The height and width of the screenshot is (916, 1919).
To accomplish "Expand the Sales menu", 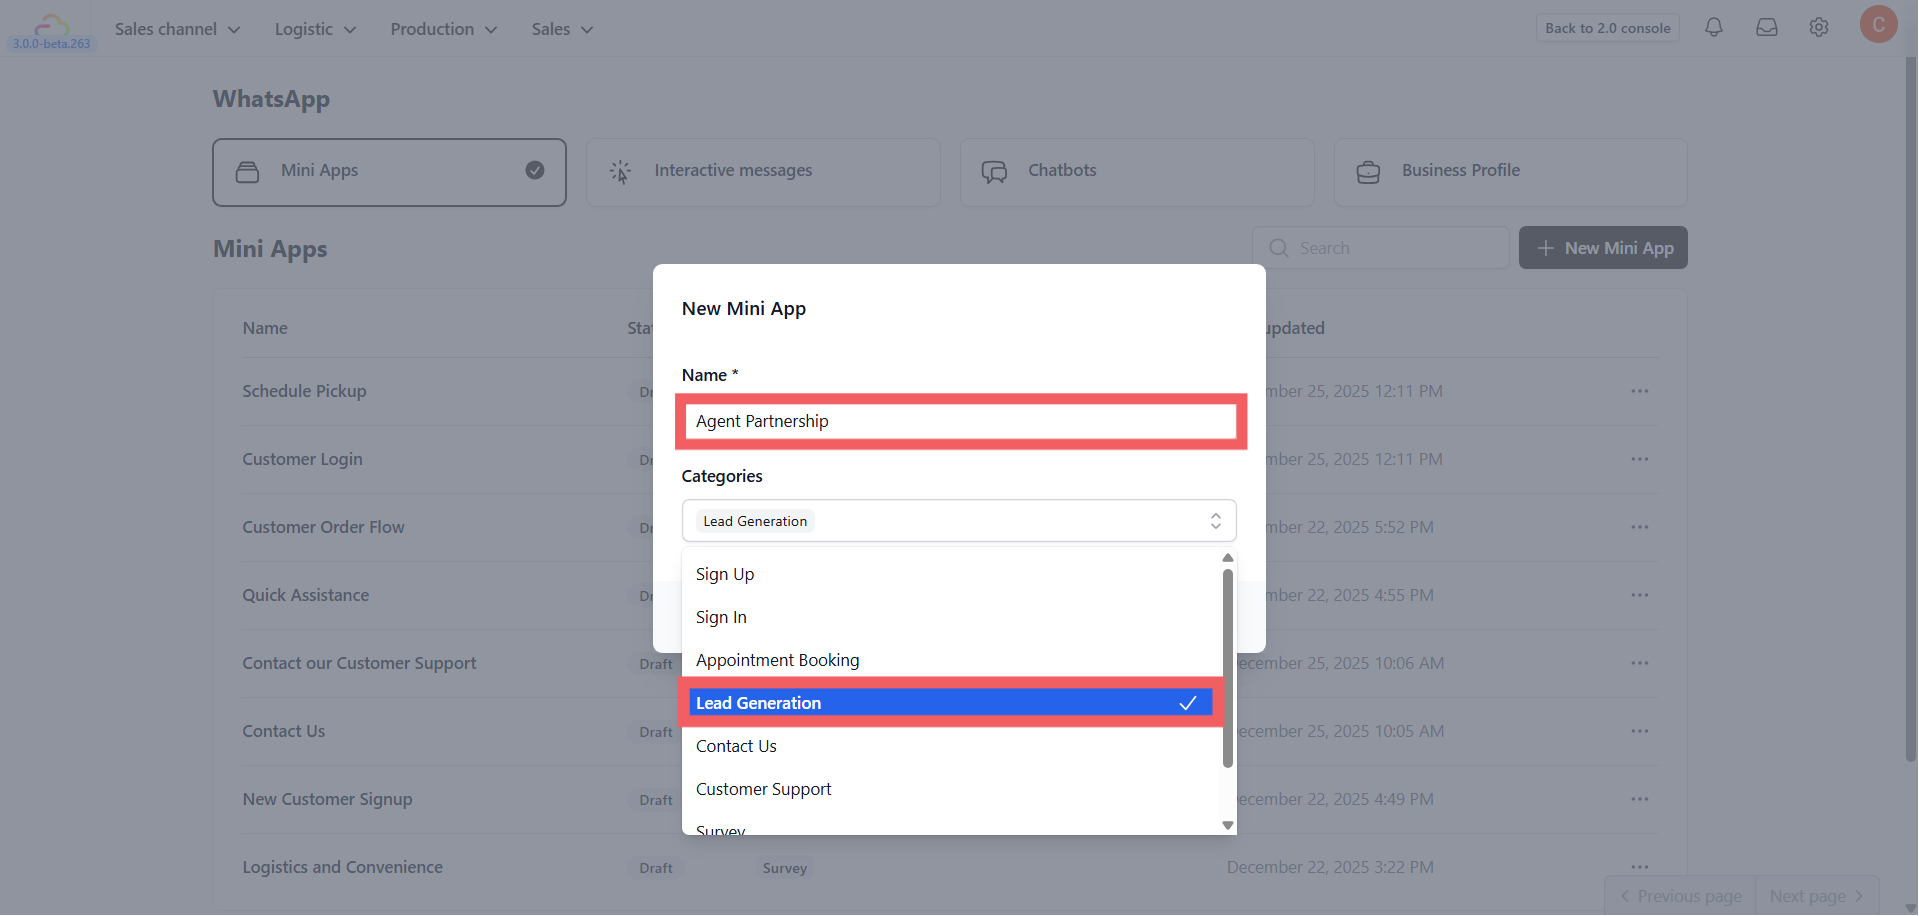I will click(562, 29).
